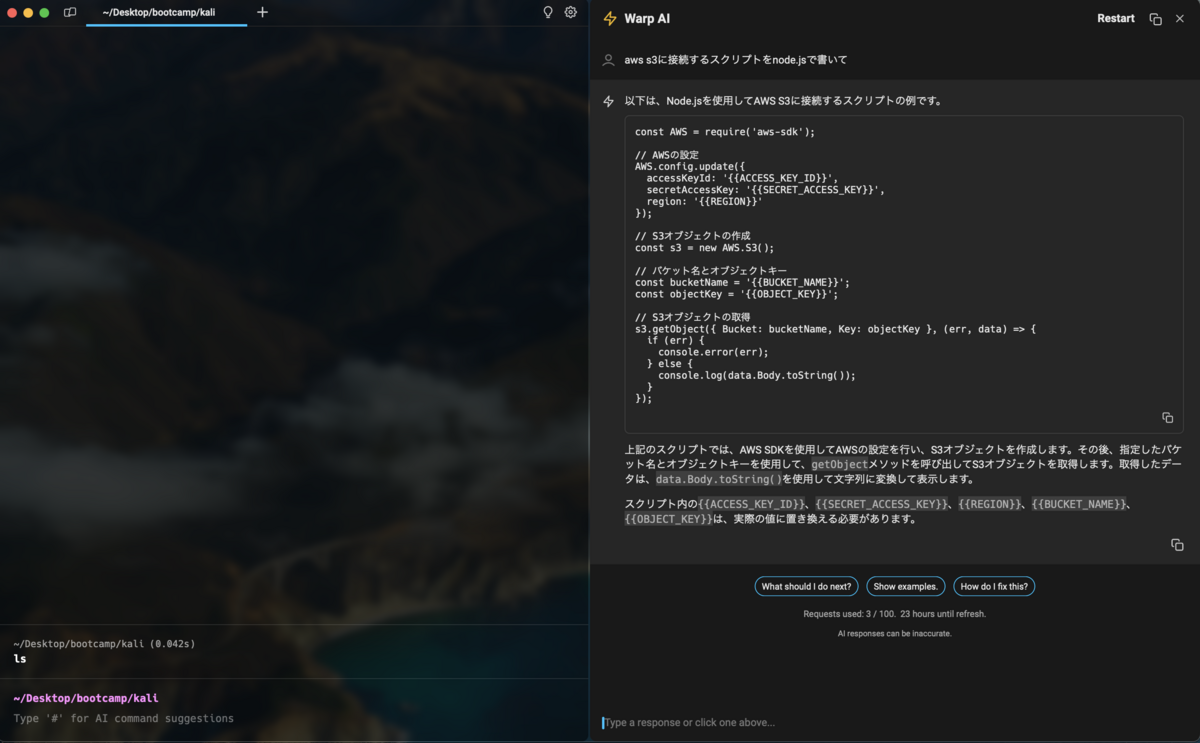Click the lightning icon beside the AI answer
1200x743 pixels.
point(608,101)
